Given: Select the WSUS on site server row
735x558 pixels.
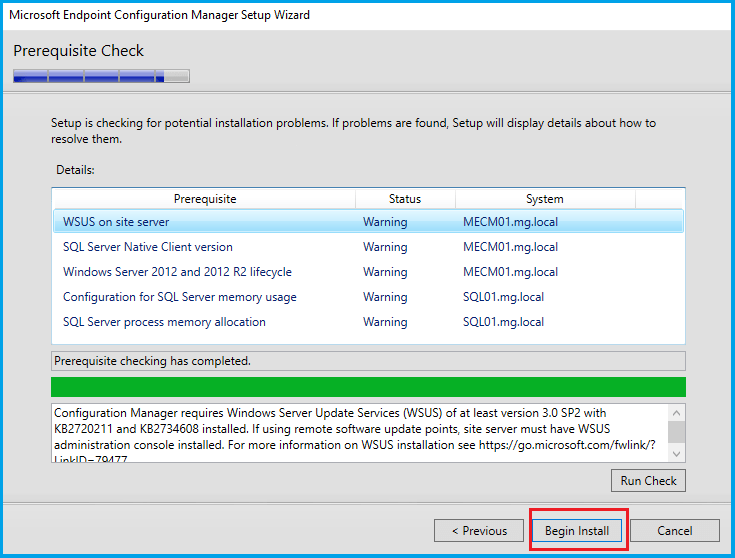Looking at the screenshot, I should coord(116,221).
